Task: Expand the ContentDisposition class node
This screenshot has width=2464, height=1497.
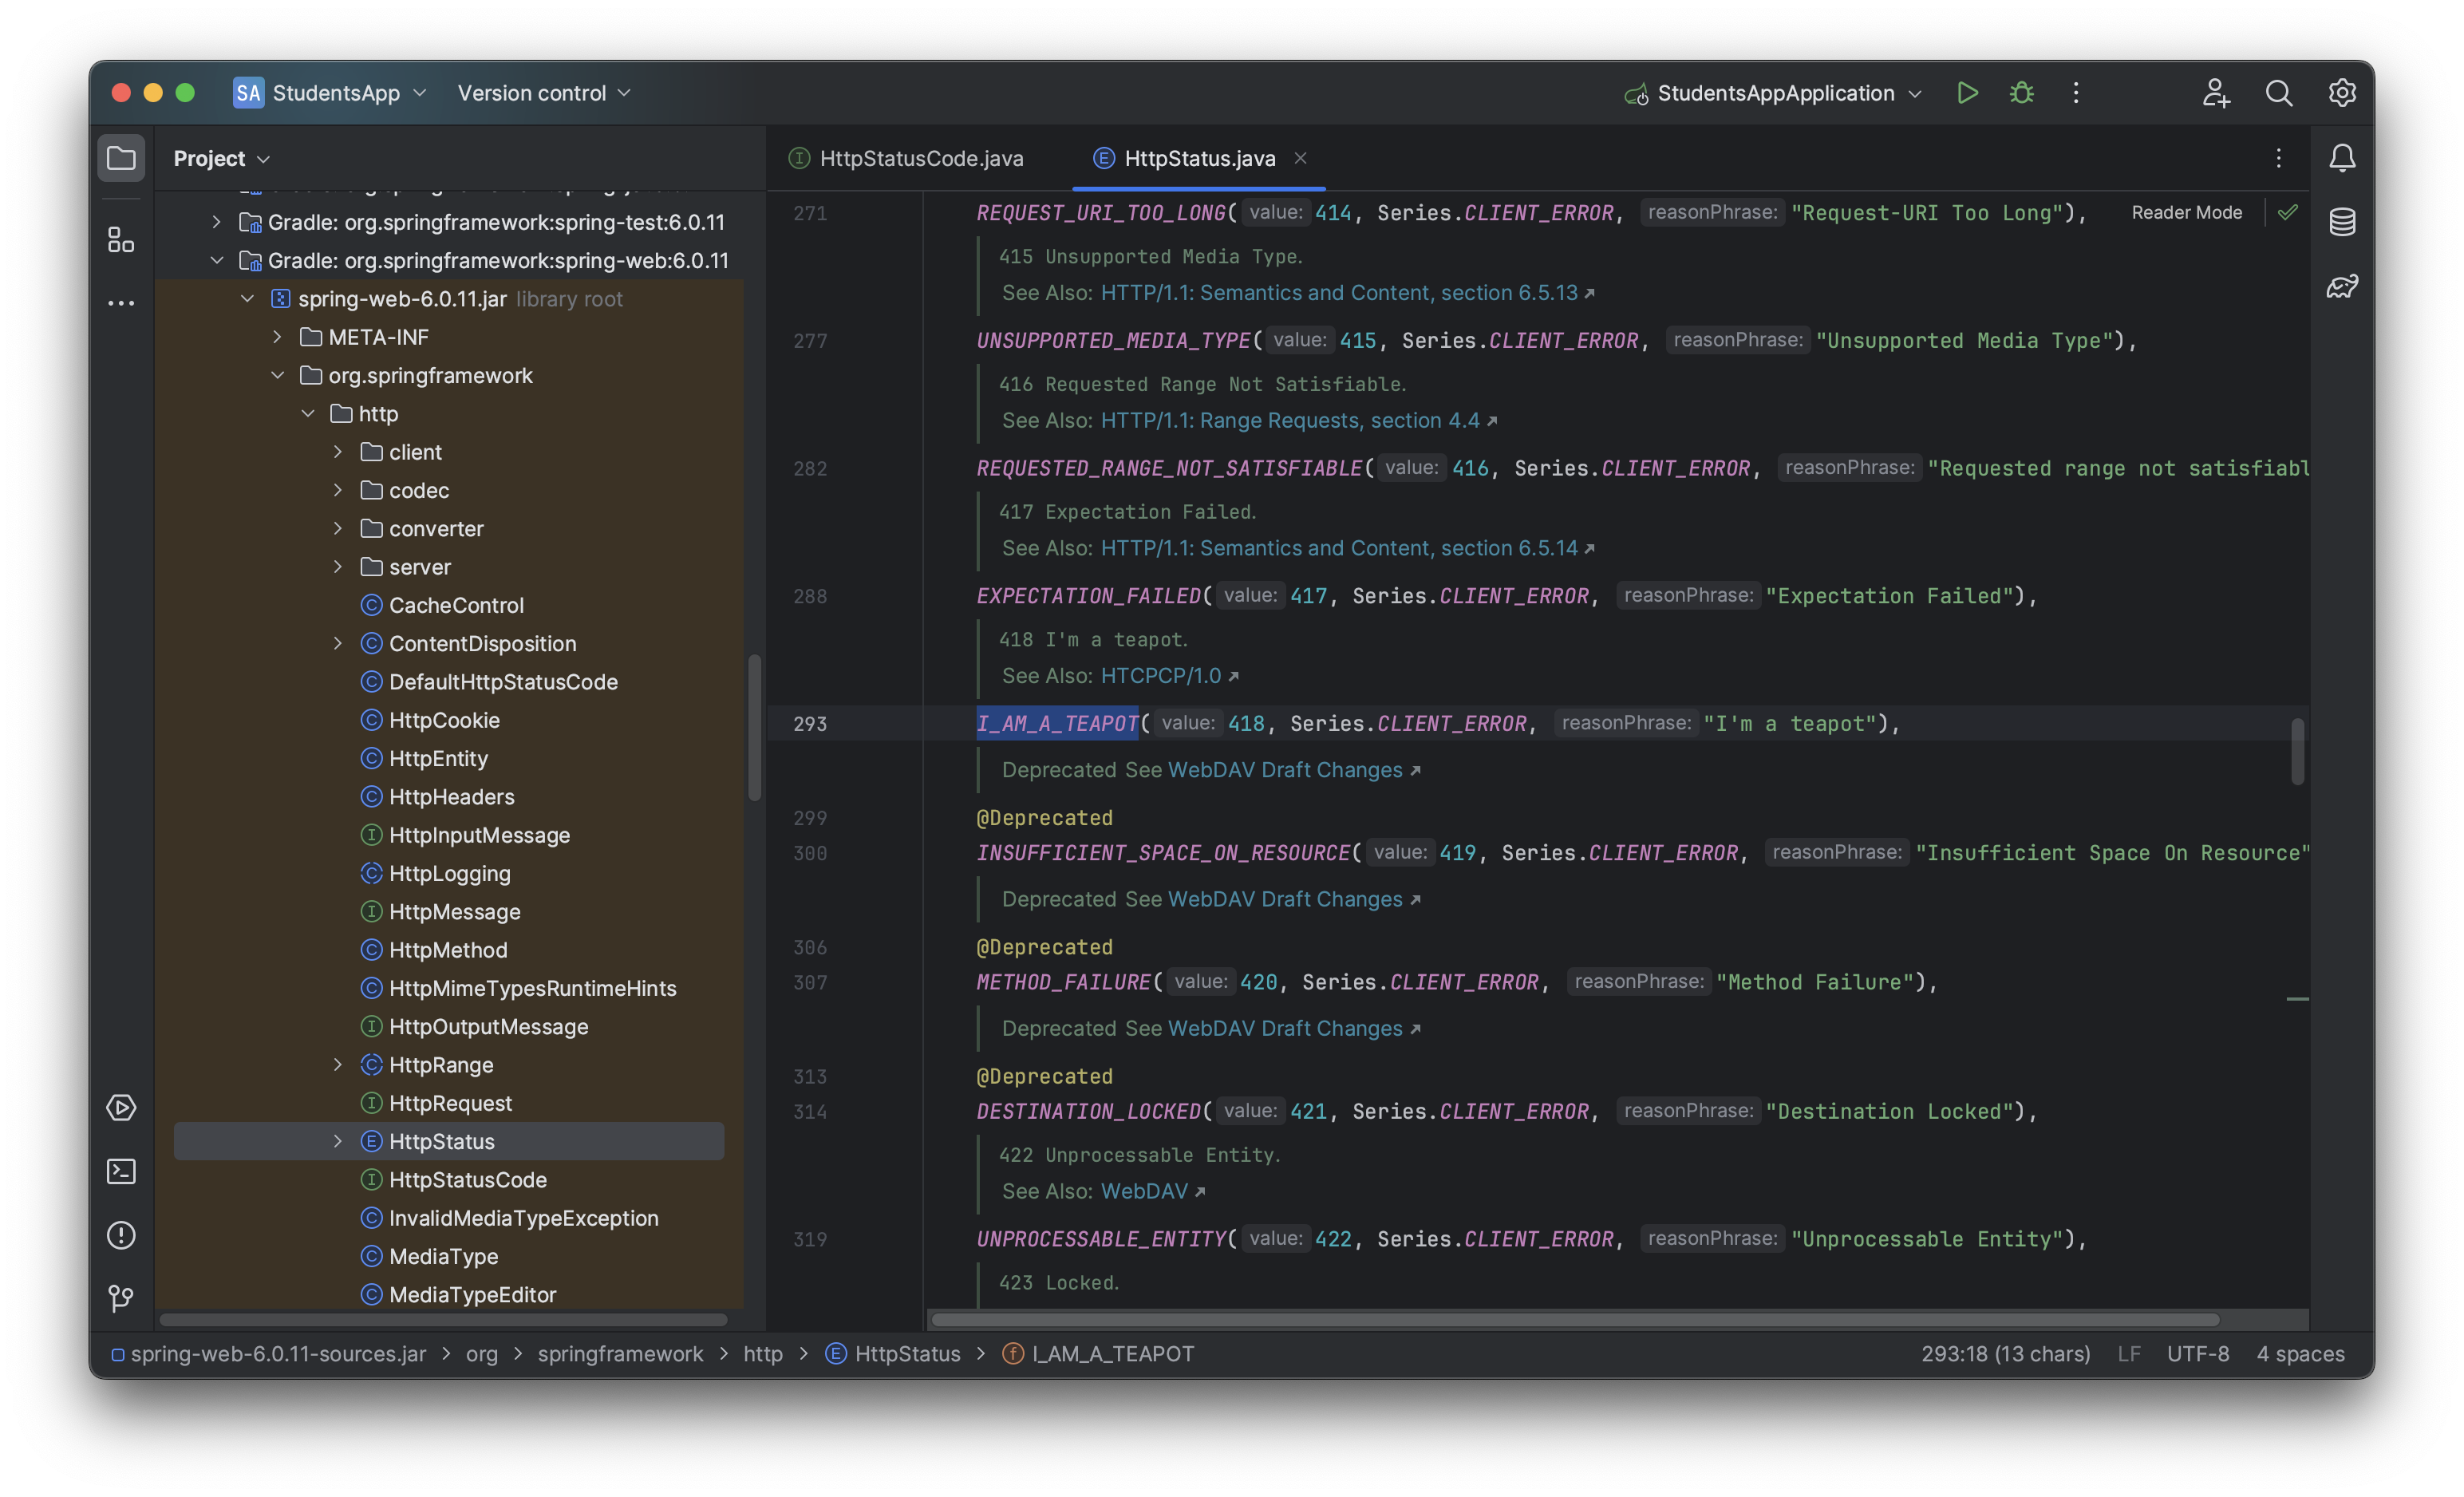Action: tap(338, 643)
